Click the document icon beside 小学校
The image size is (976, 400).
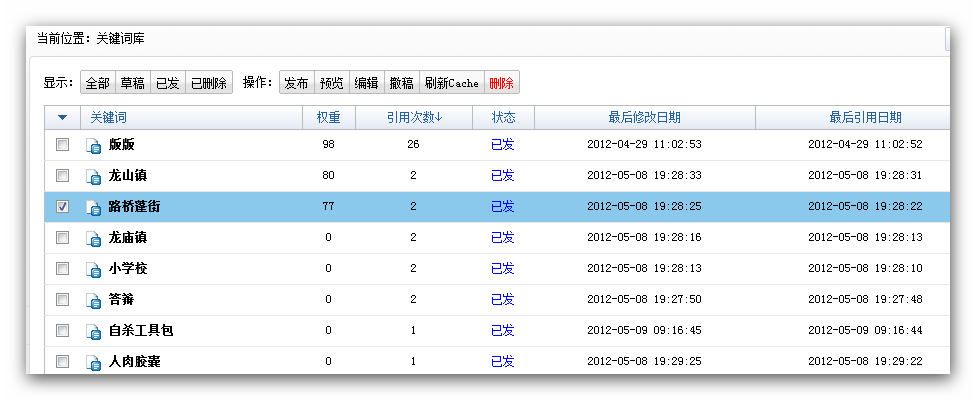click(x=94, y=270)
